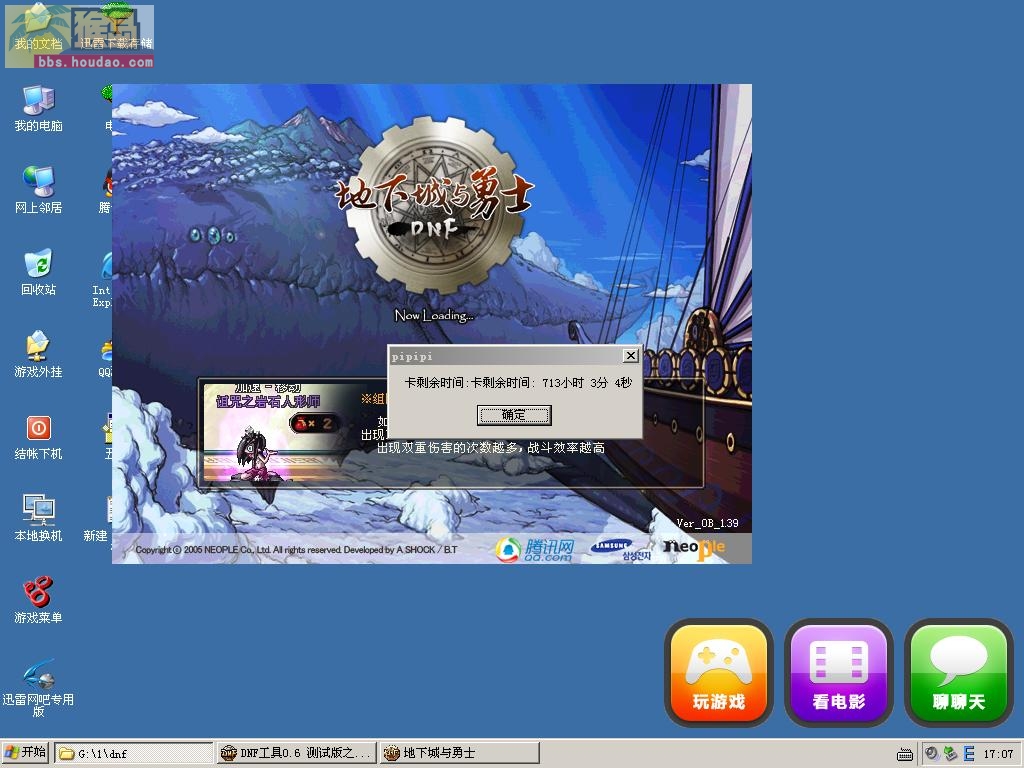The image size is (1024, 768).
Task: Click the 新建 desktop icon
Action: 95,519
